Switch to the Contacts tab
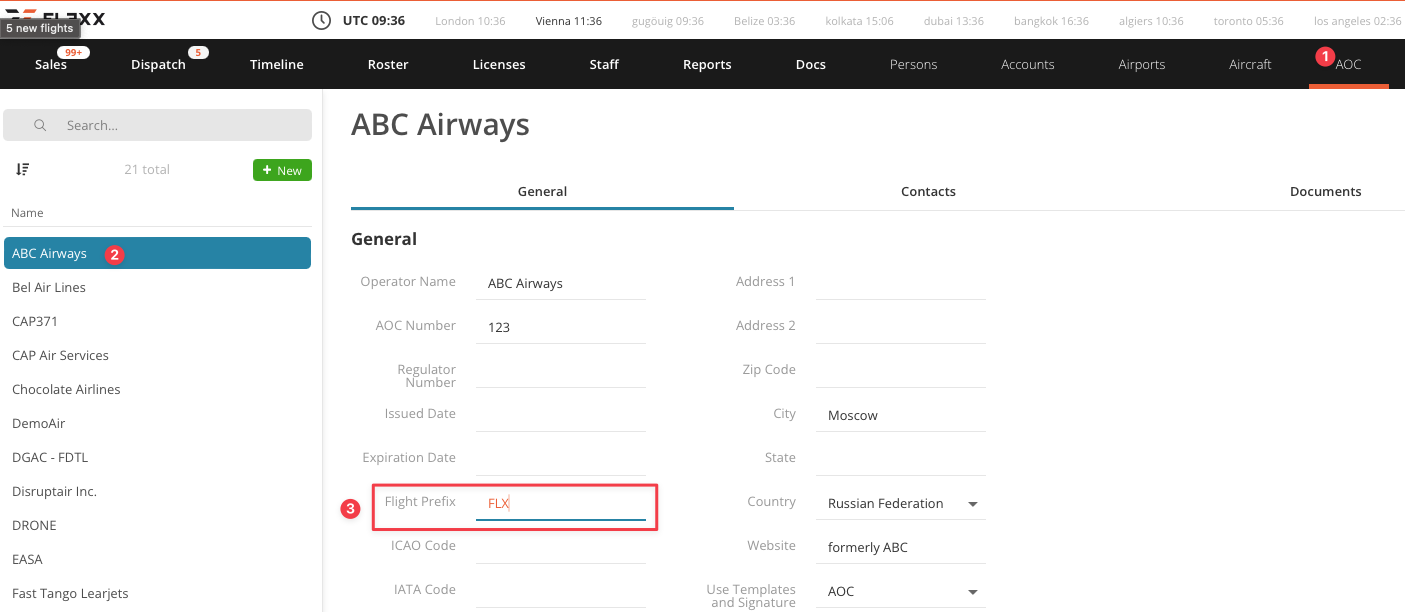This screenshot has height=612, width=1405. [928, 191]
